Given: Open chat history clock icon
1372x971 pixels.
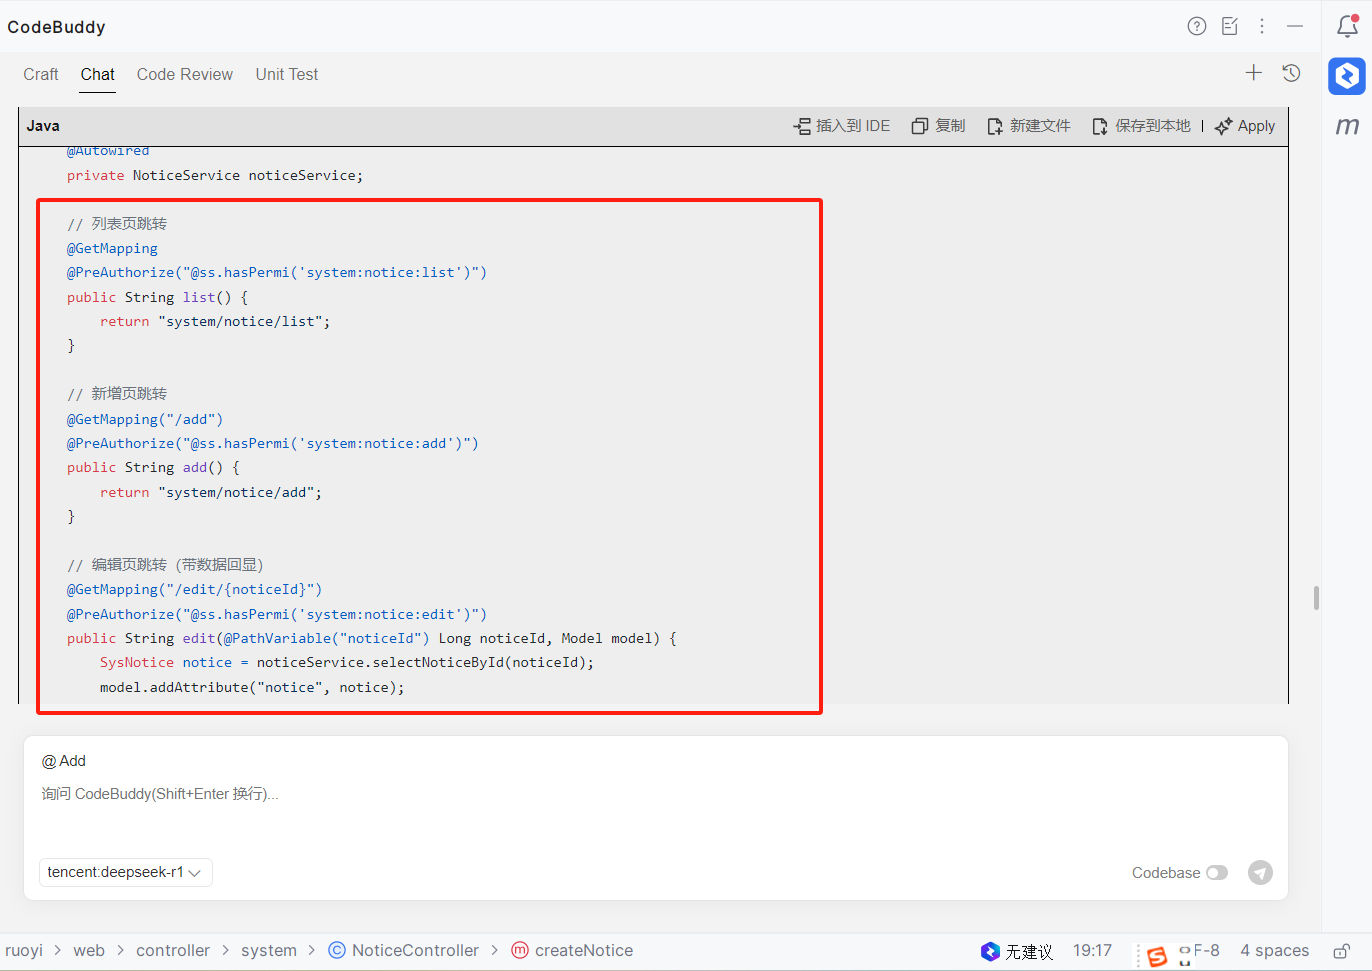Looking at the screenshot, I should click(x=1291, y=73).
